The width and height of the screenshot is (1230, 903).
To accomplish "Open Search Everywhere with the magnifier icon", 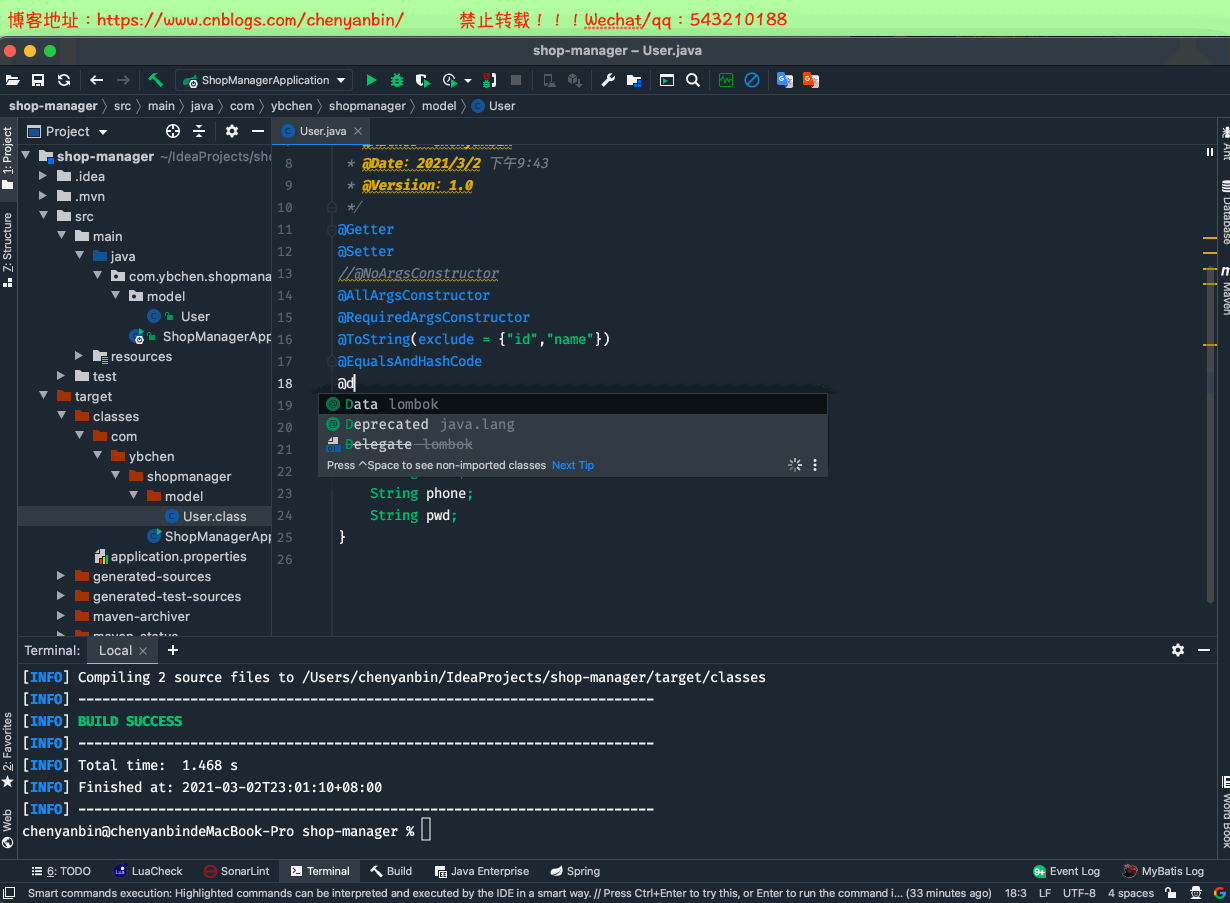I will coord(692,80).
